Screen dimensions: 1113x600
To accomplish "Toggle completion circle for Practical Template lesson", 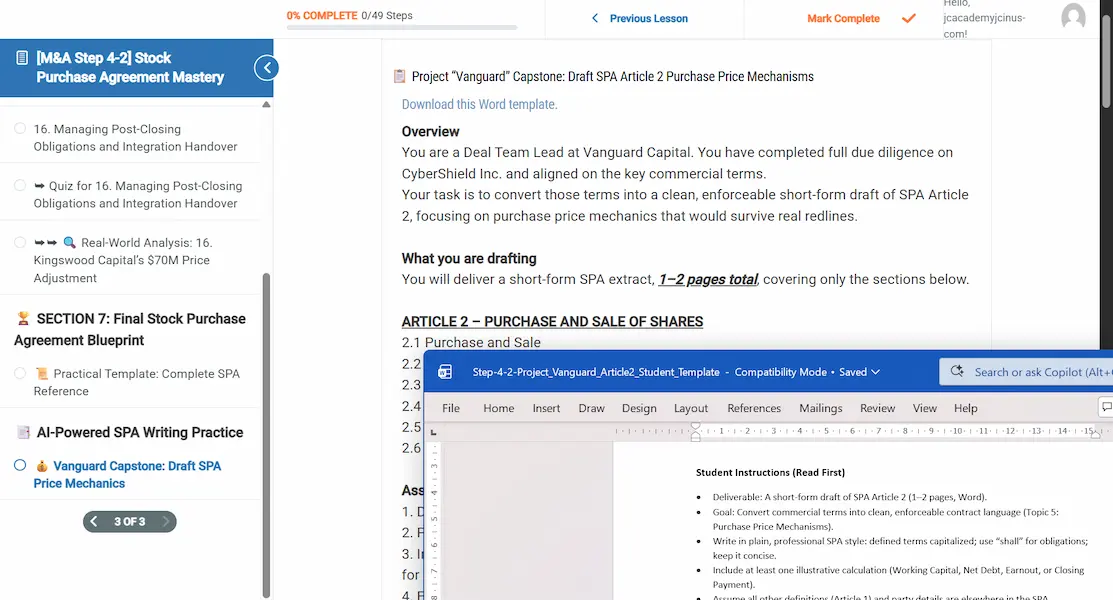I will click(x=20, y=374).
